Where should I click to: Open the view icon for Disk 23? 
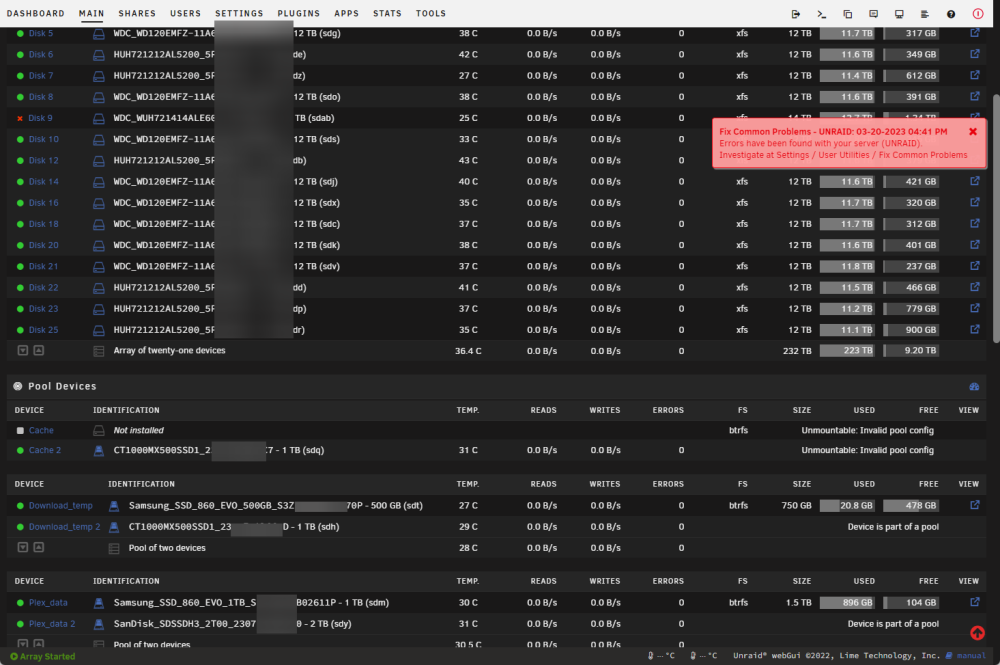[x=974, y=308]
